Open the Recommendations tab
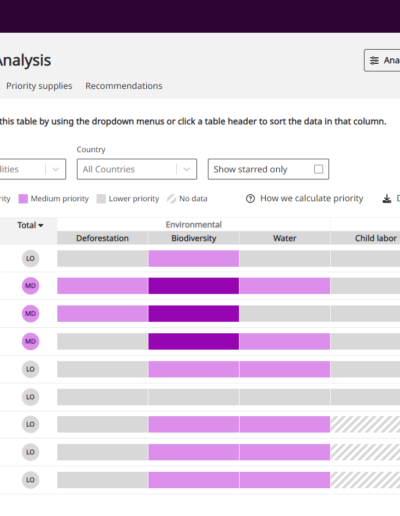Screen dimensions: 400x516 [124, 86]
